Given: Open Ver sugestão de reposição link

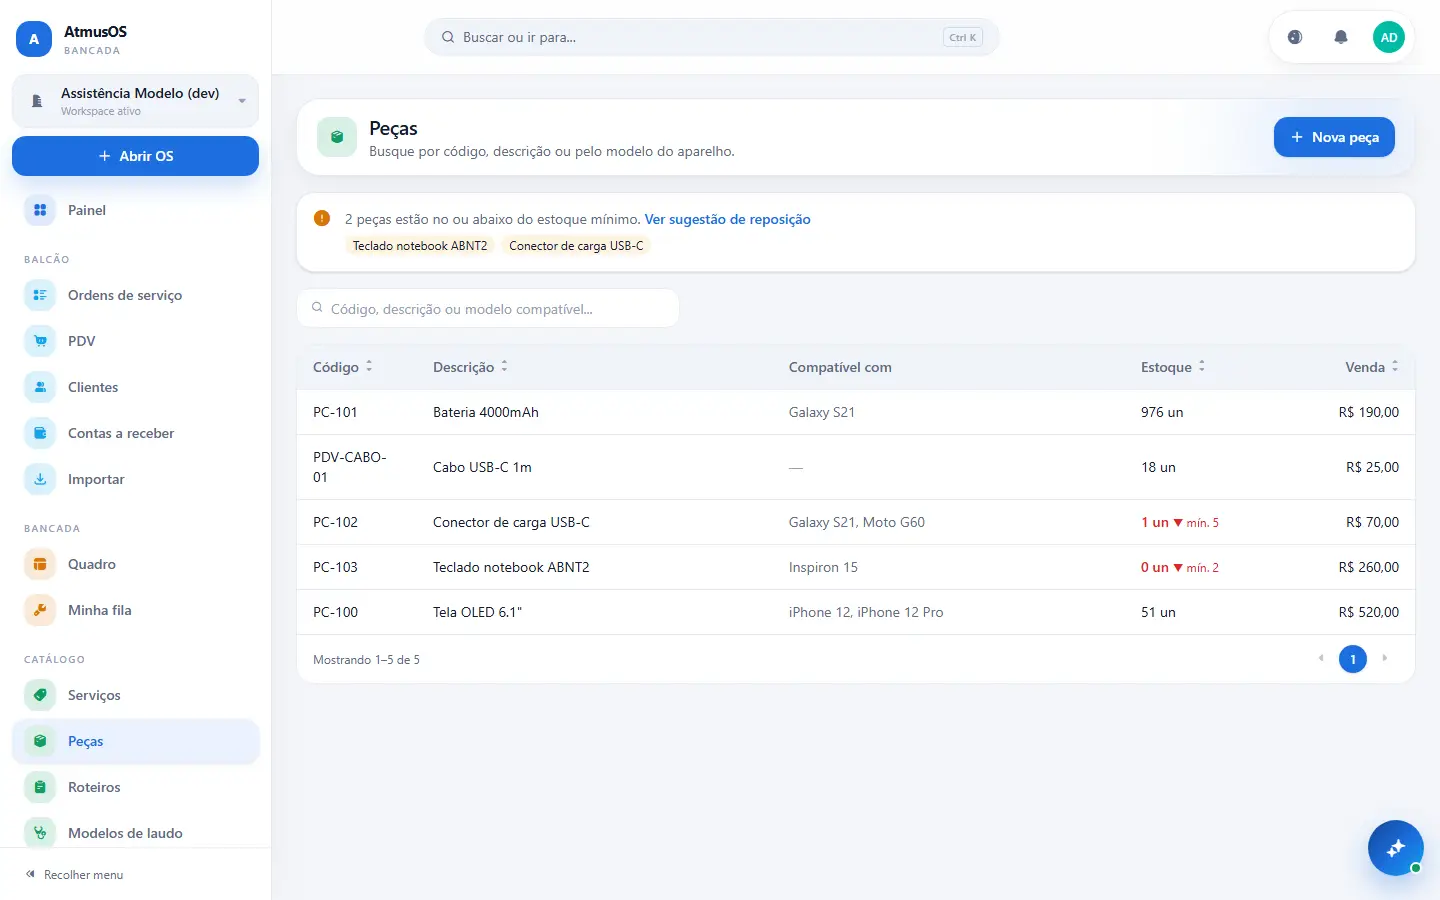Looking at the screenshot, I should coord(727,219).
